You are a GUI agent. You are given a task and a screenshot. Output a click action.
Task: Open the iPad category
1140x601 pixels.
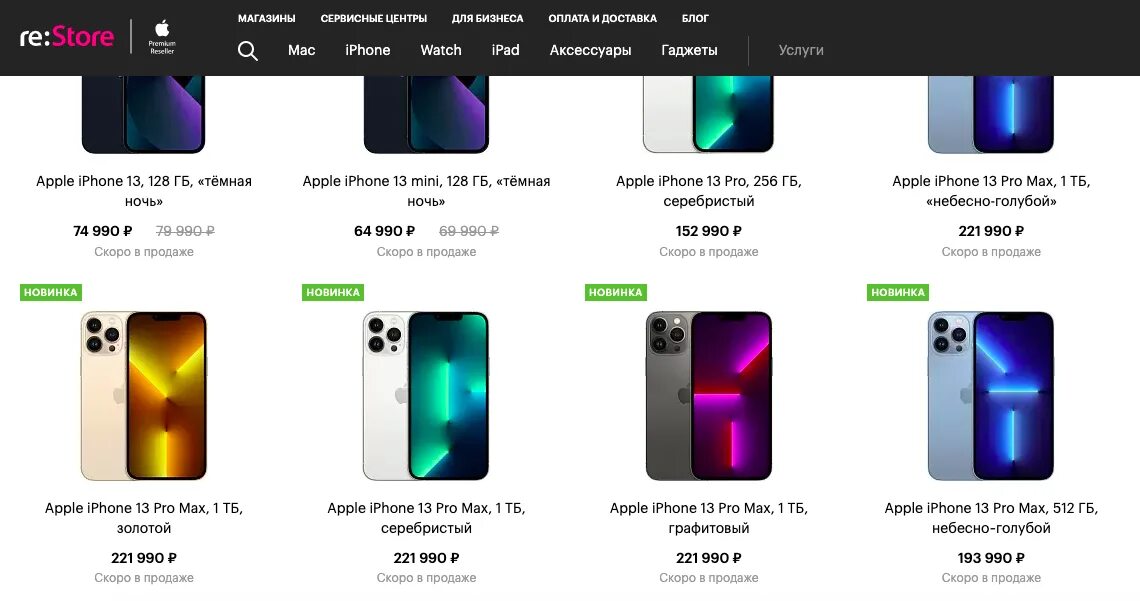pos(506,50)
